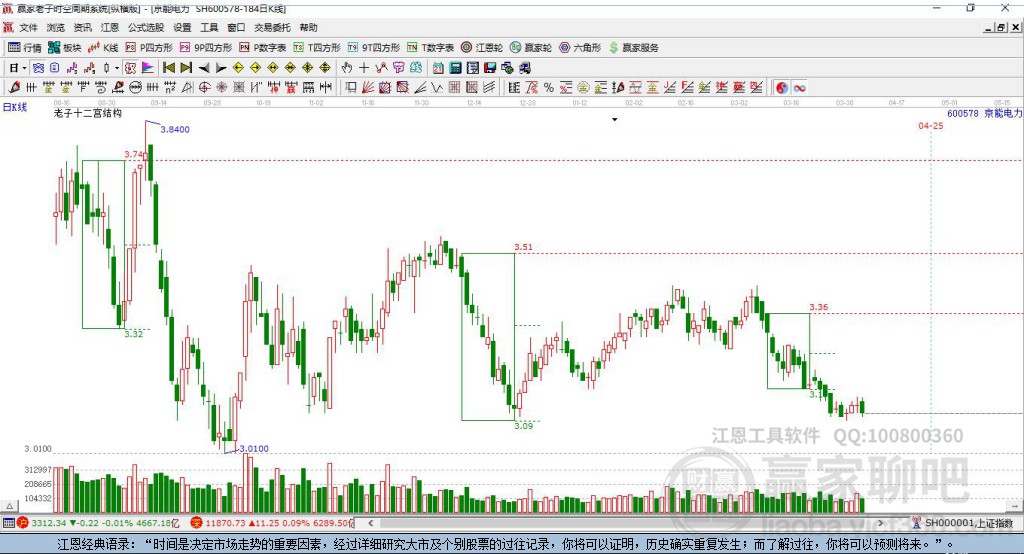1024x554 pixels.
Task: Open the 9T四方形 tool
Action: pyautogui.click(x=374, y=48)
